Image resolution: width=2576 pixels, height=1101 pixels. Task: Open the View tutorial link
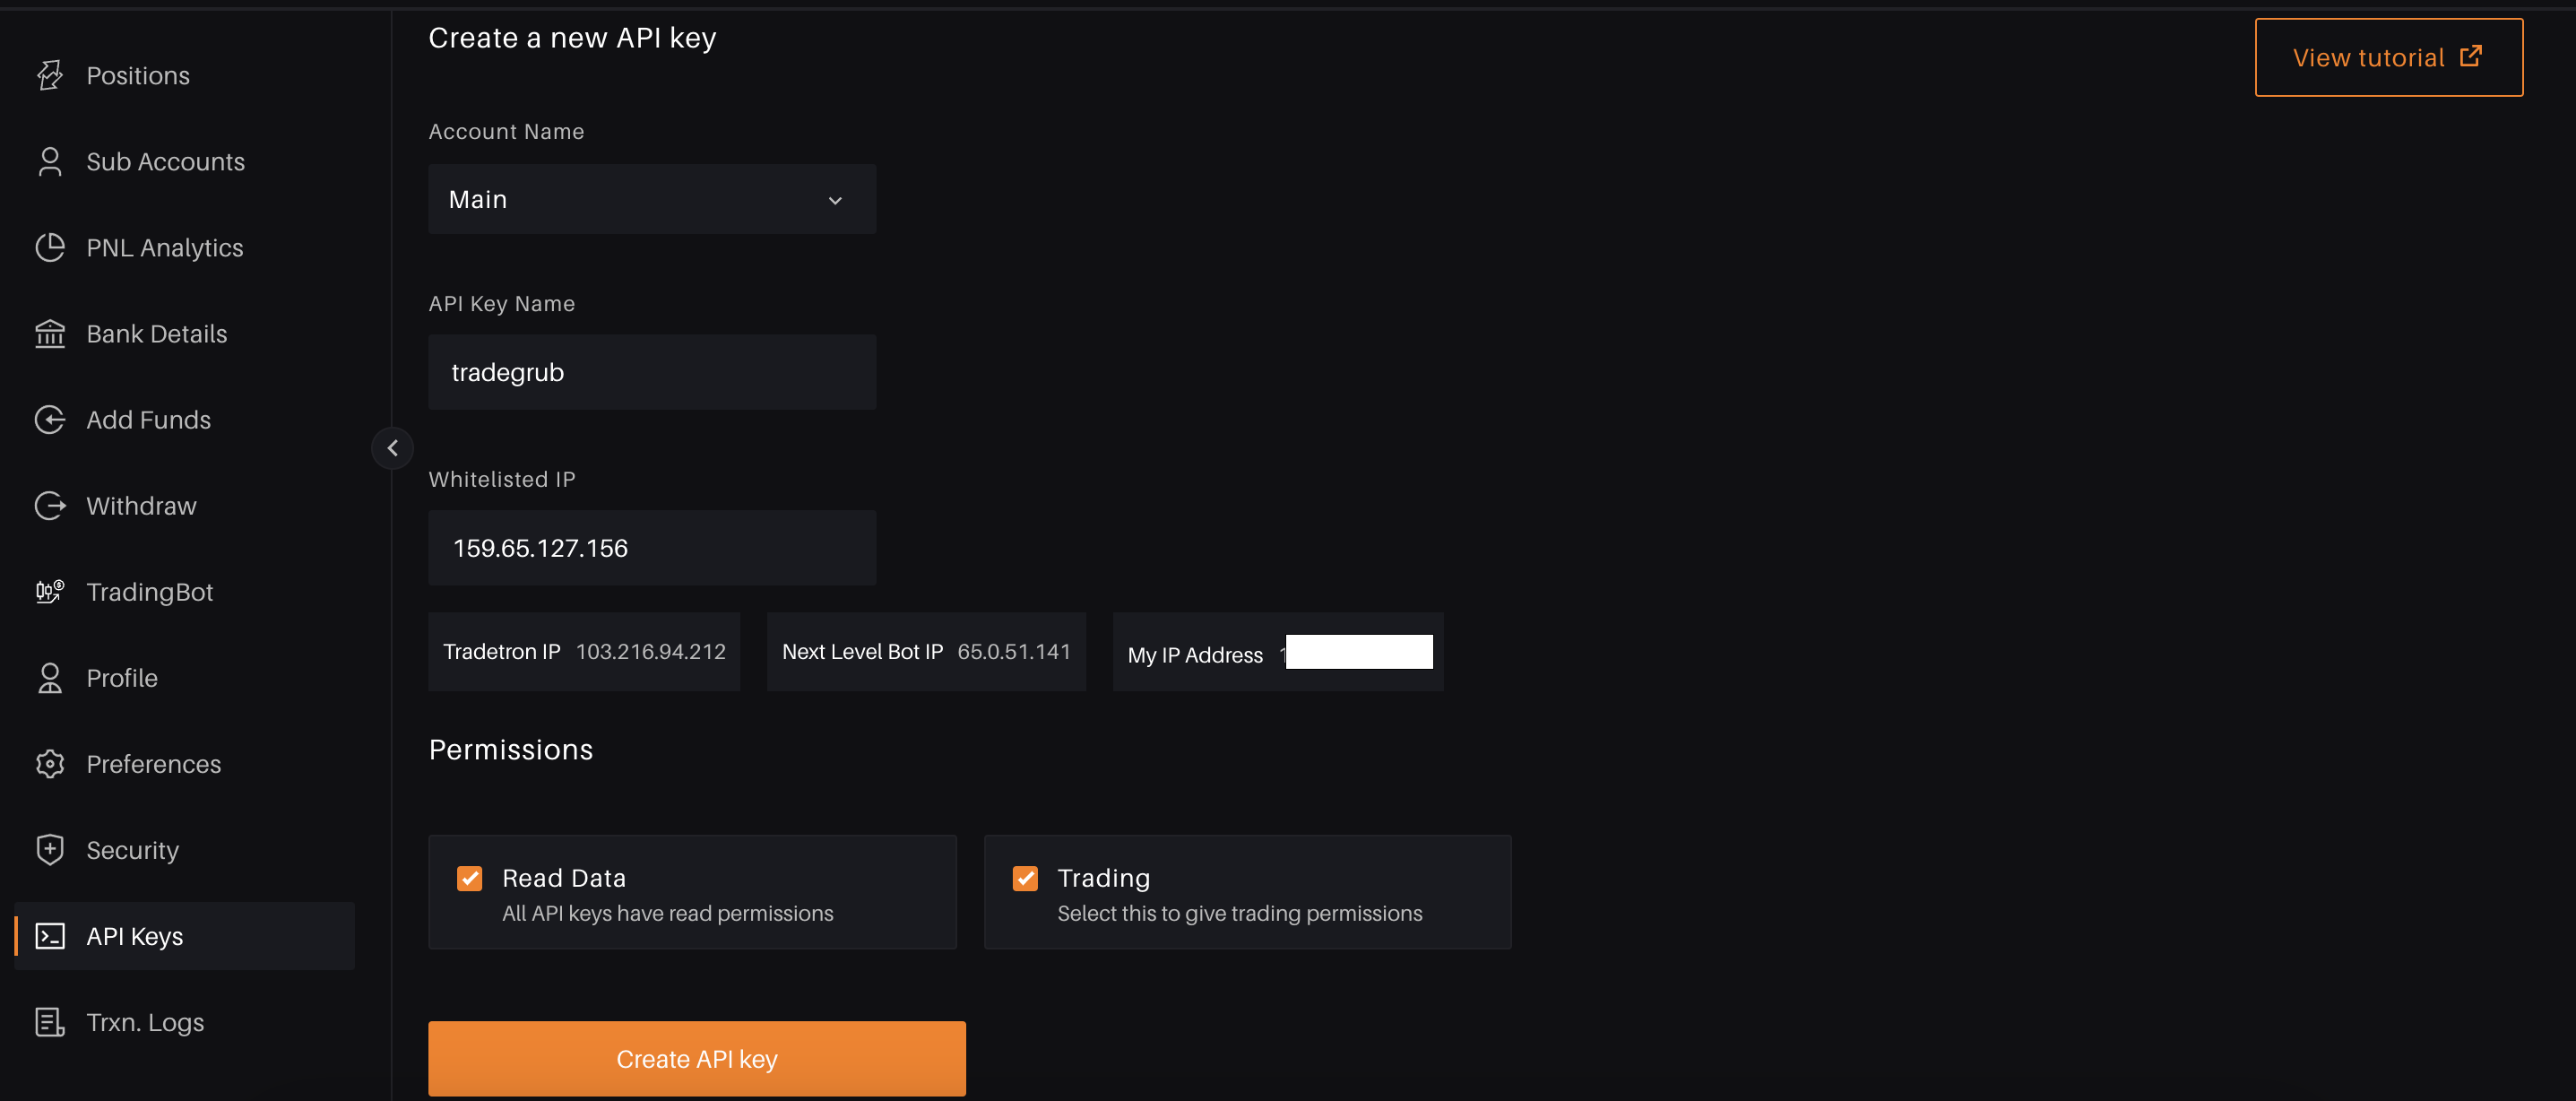pos(2388,57)
